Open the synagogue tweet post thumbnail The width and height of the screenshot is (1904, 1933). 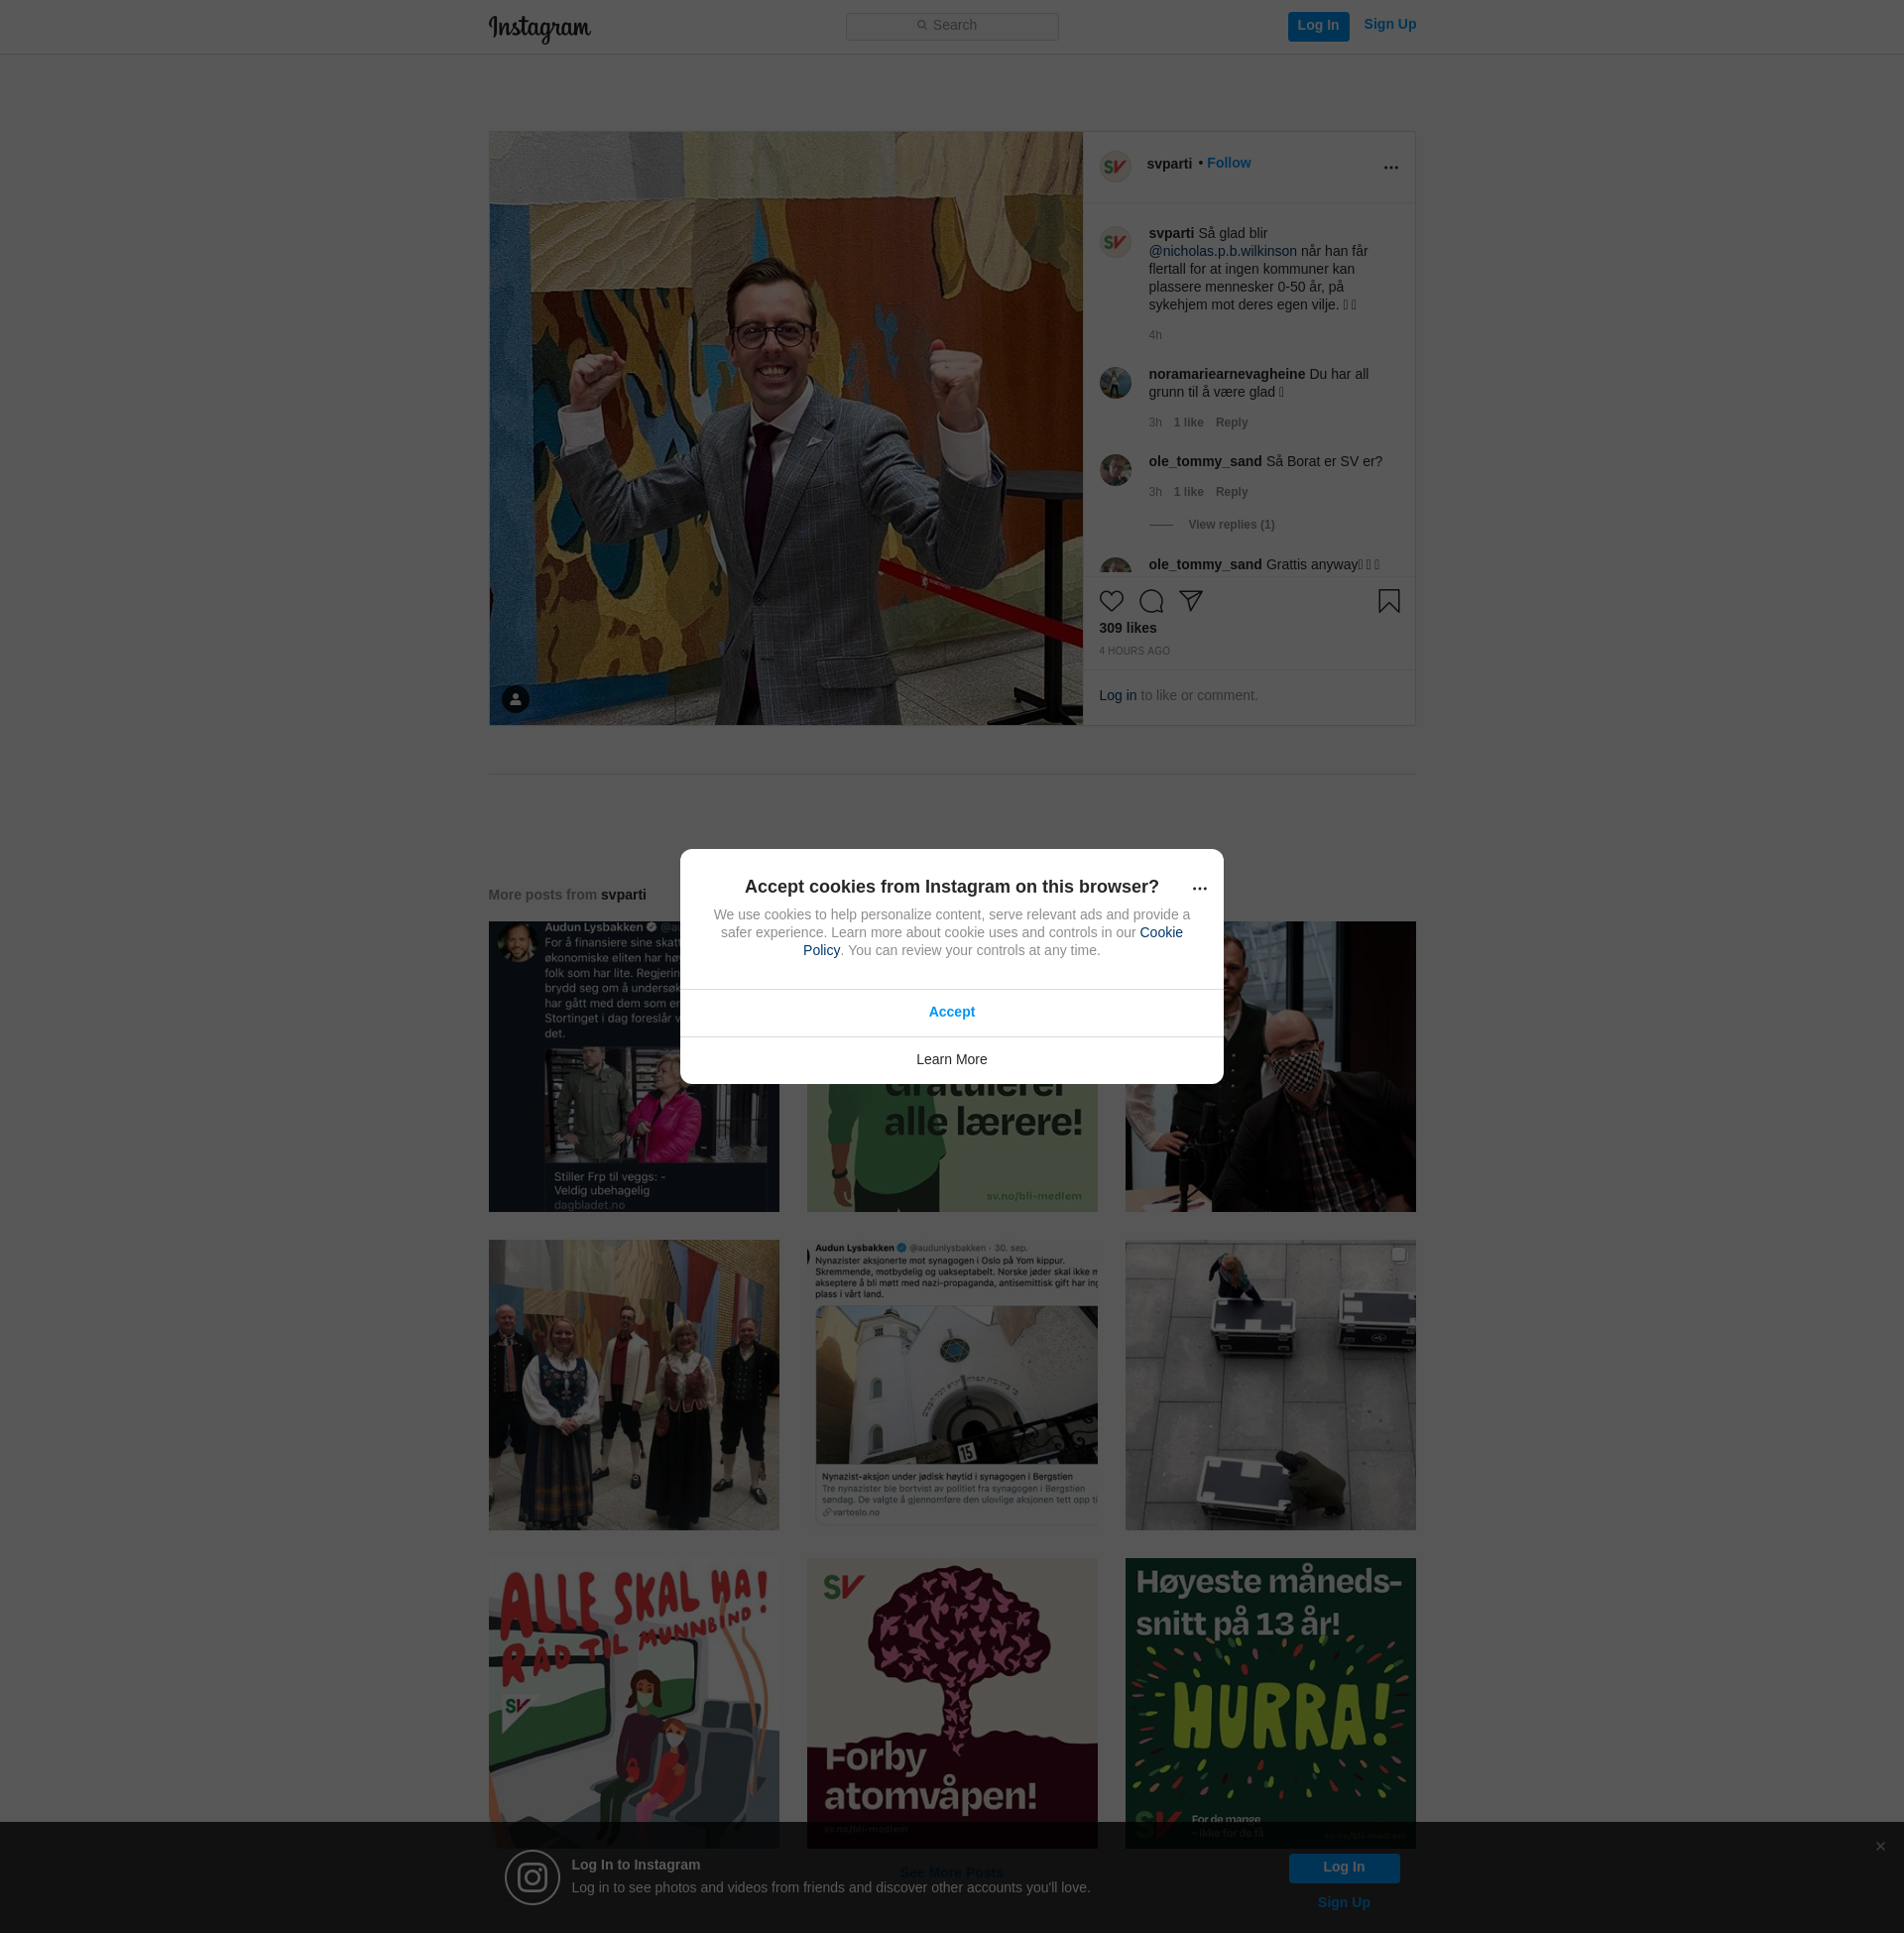[x=951, y=1385]
